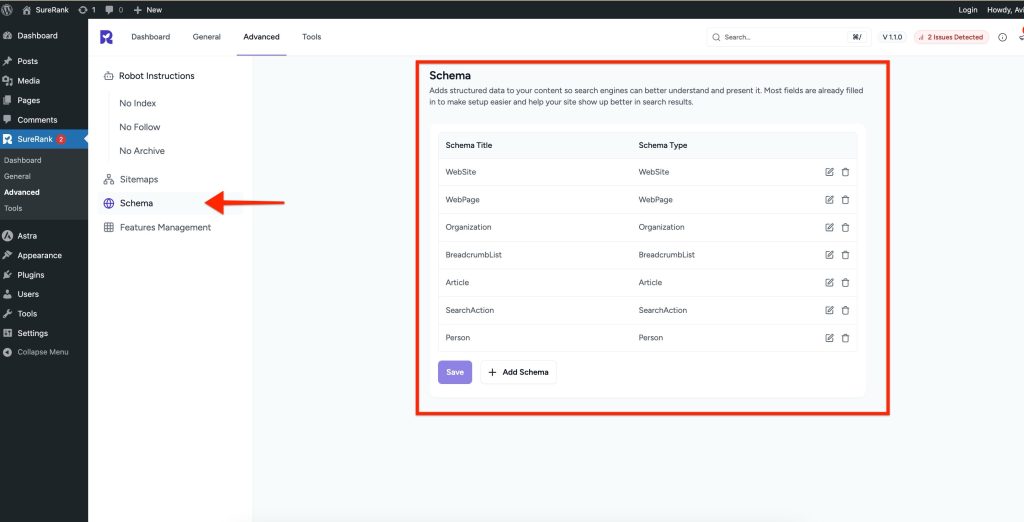Open the updates icon in admin bar
The image size is (1024, 522).
point(87,10)
